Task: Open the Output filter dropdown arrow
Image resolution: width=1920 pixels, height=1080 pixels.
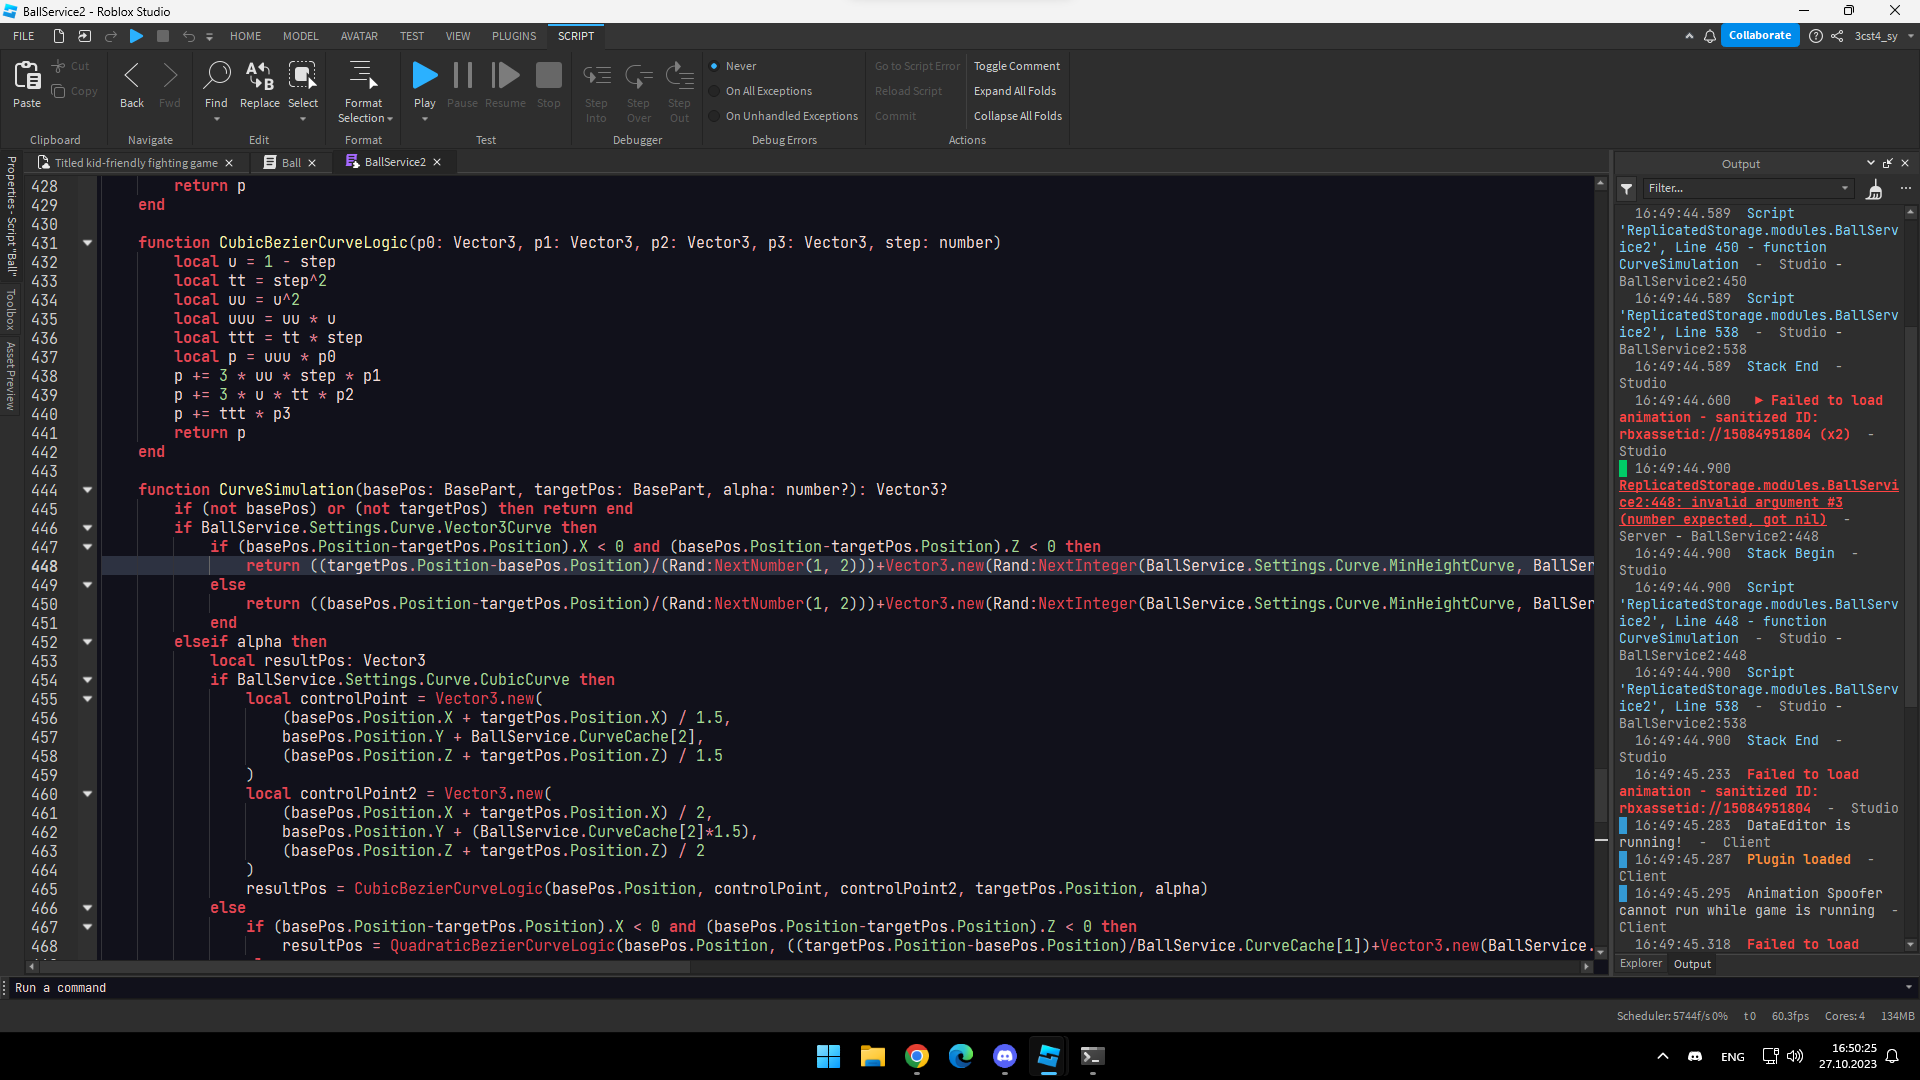Action: [1844, 188]
